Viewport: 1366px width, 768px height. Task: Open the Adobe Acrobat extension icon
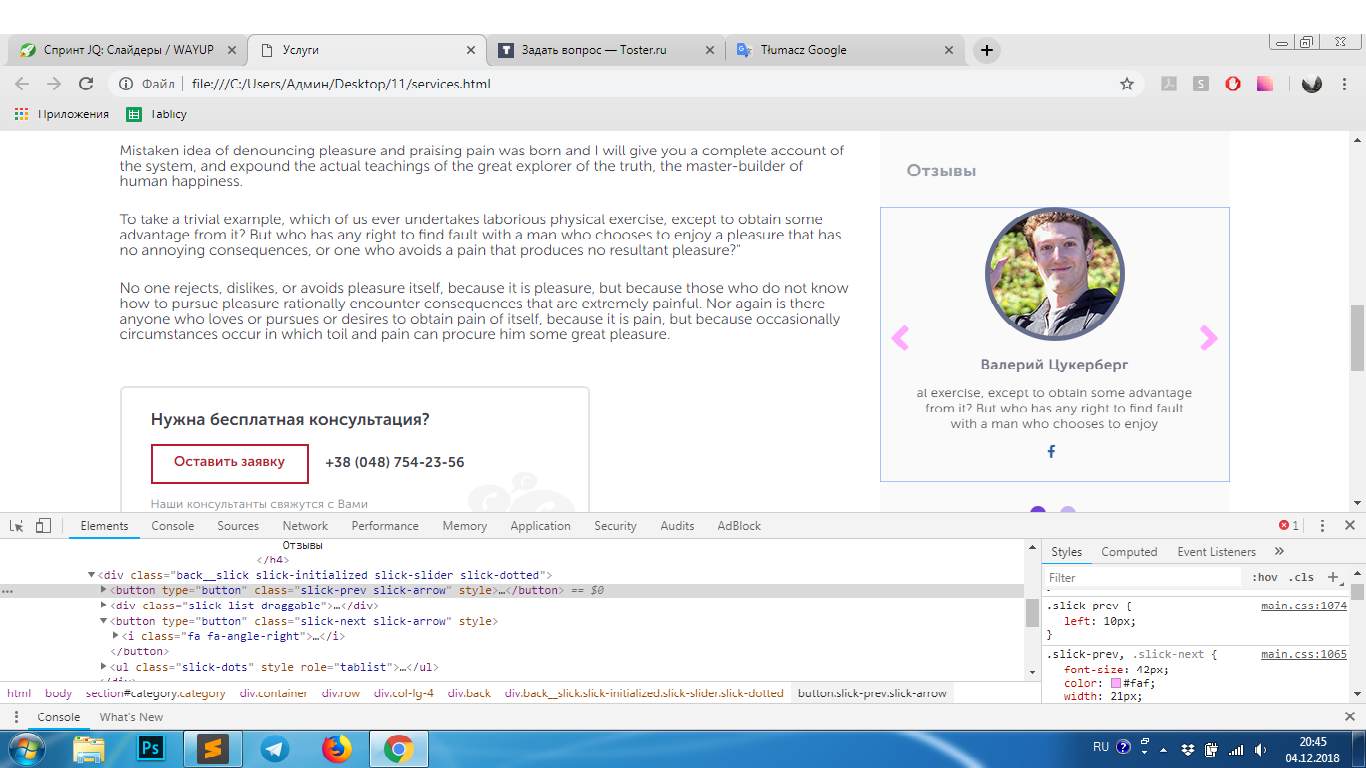click(1168, 84)
